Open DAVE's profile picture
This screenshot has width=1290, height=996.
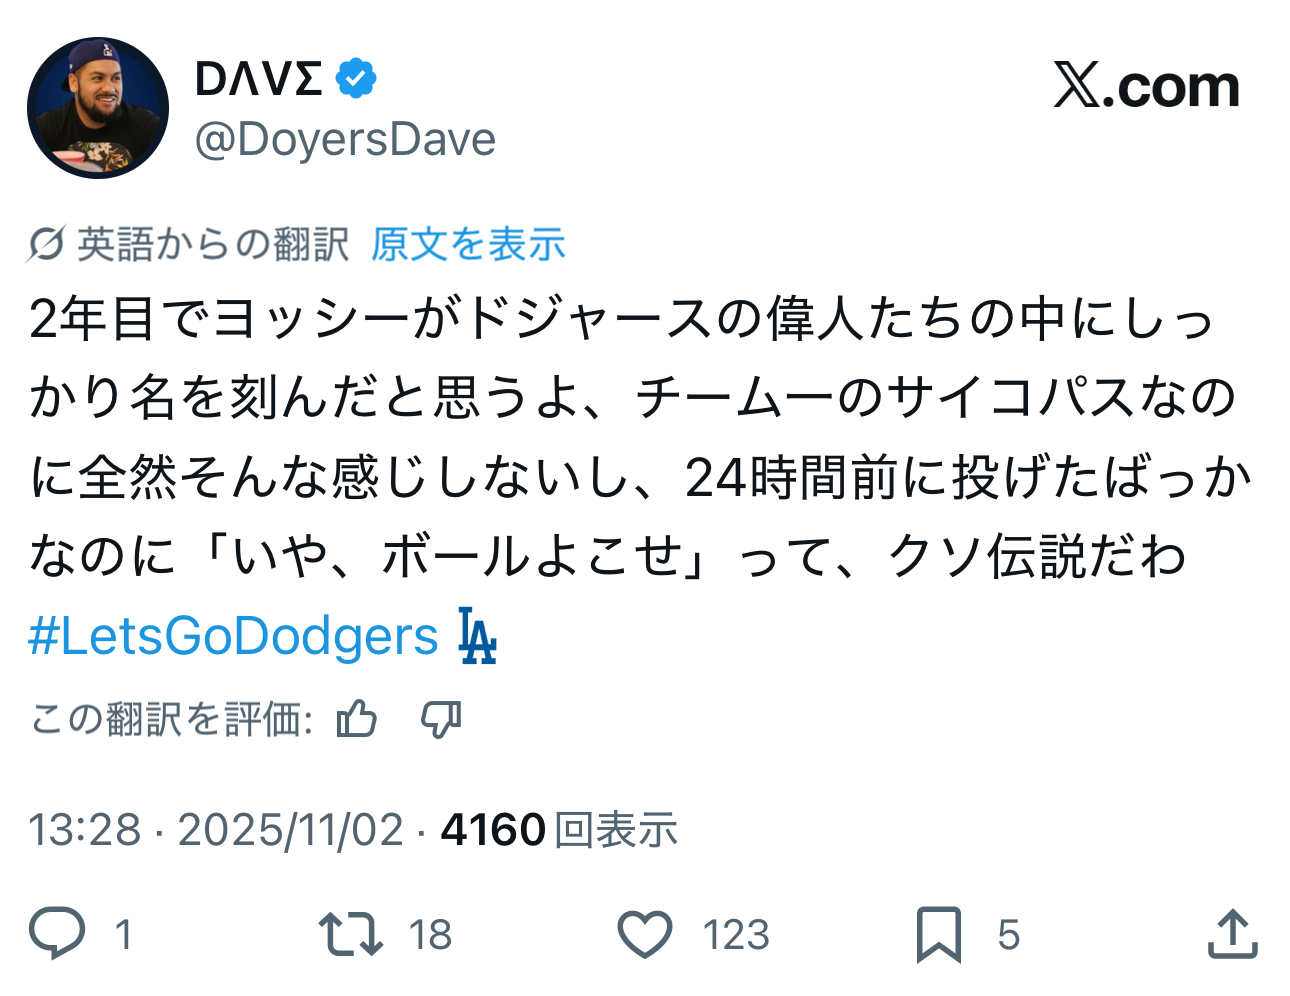(98, 108)
